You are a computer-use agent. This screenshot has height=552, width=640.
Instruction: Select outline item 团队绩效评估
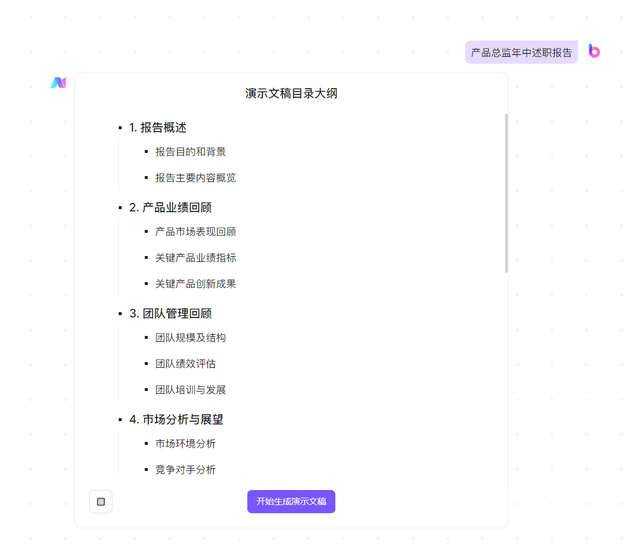click(185, 364)
